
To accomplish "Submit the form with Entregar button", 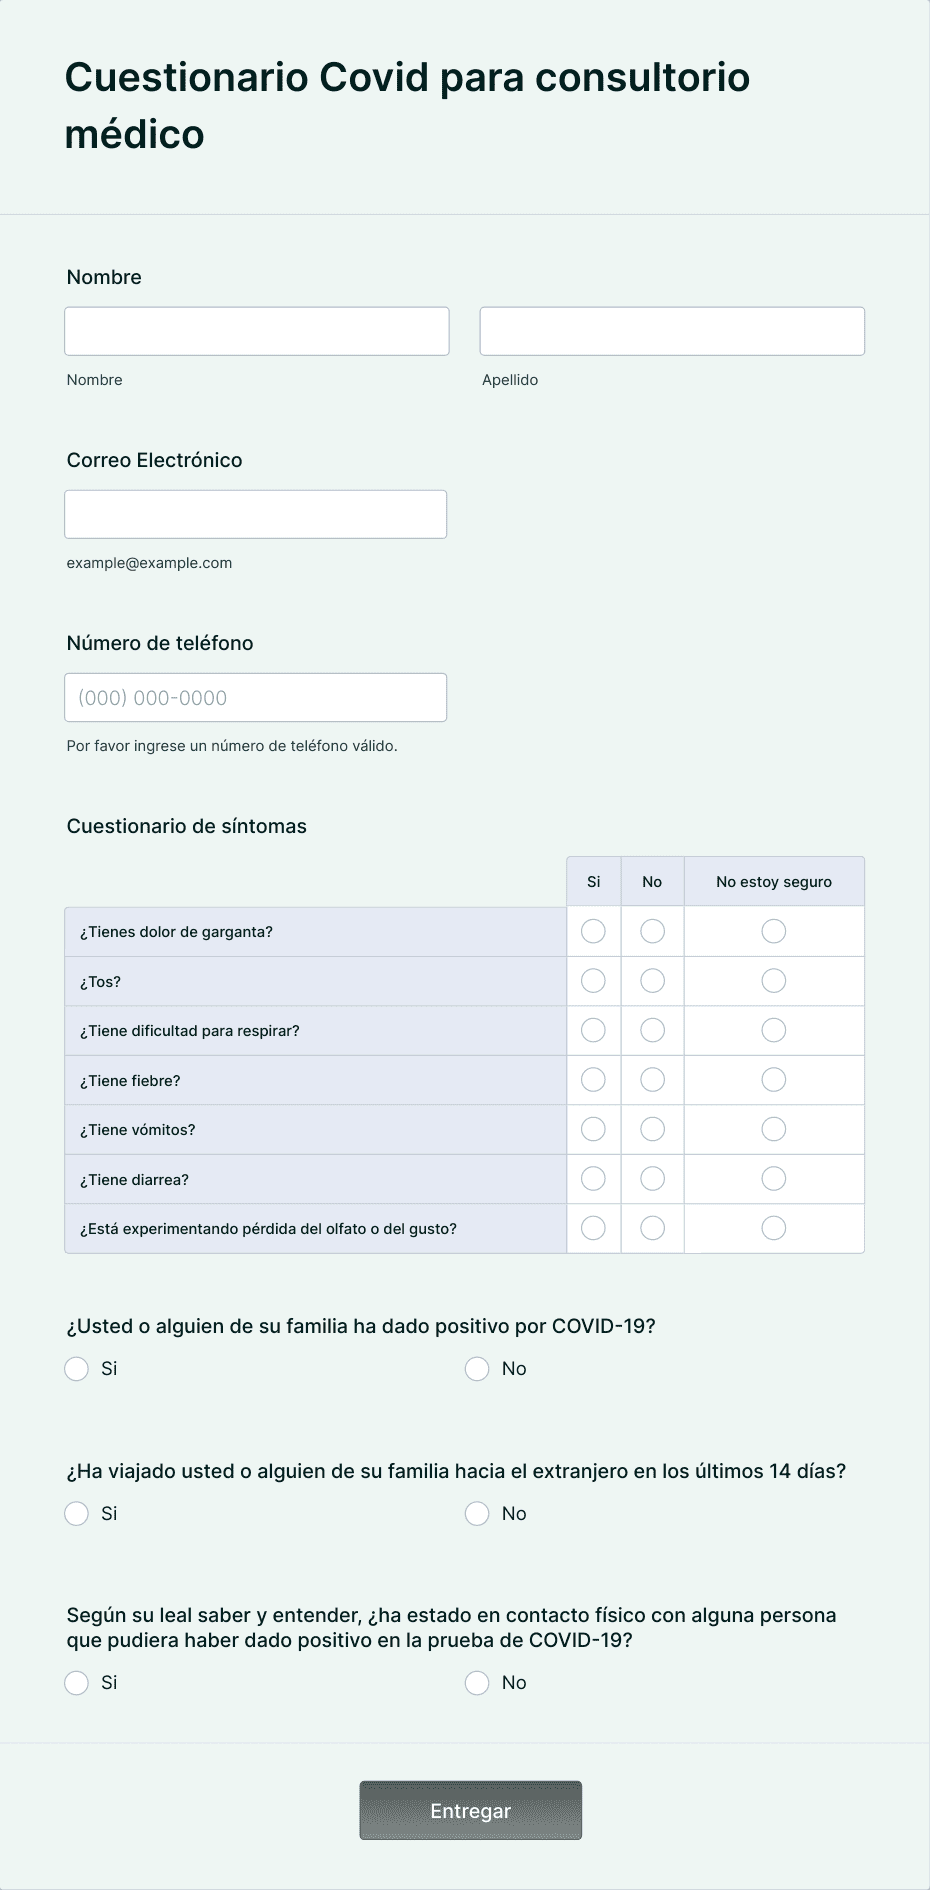I will [471, 1810].
